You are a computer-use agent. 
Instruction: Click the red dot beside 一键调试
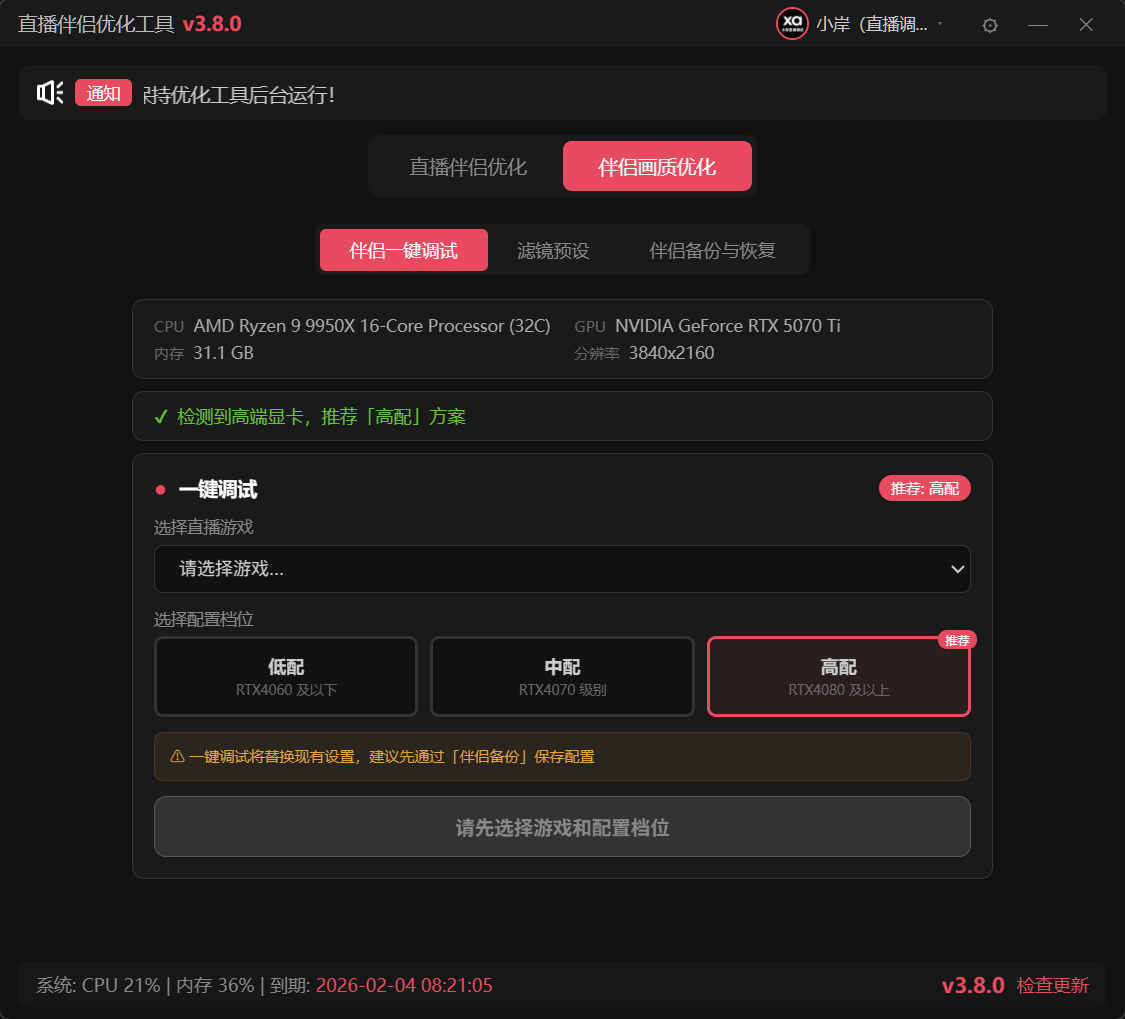(x=159, y=489)
